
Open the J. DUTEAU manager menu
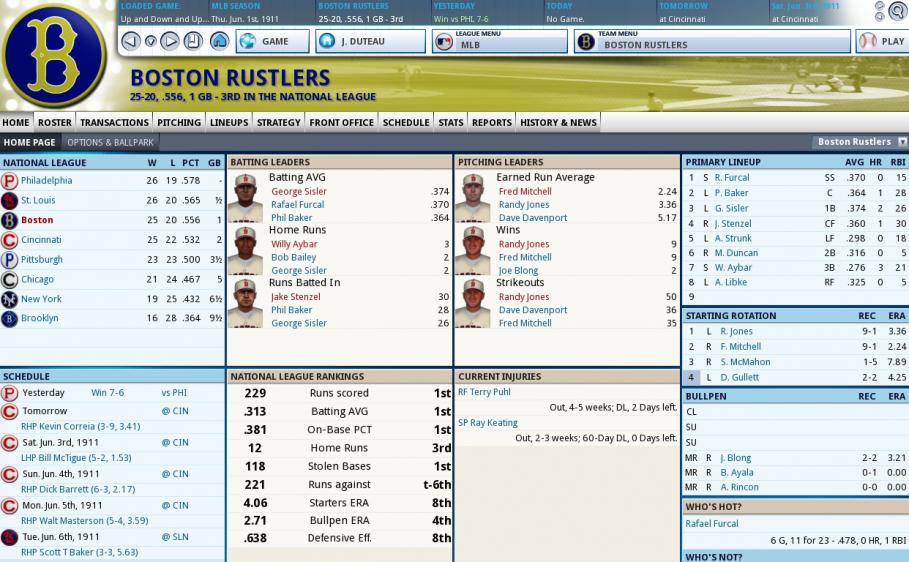pos(370,41)
